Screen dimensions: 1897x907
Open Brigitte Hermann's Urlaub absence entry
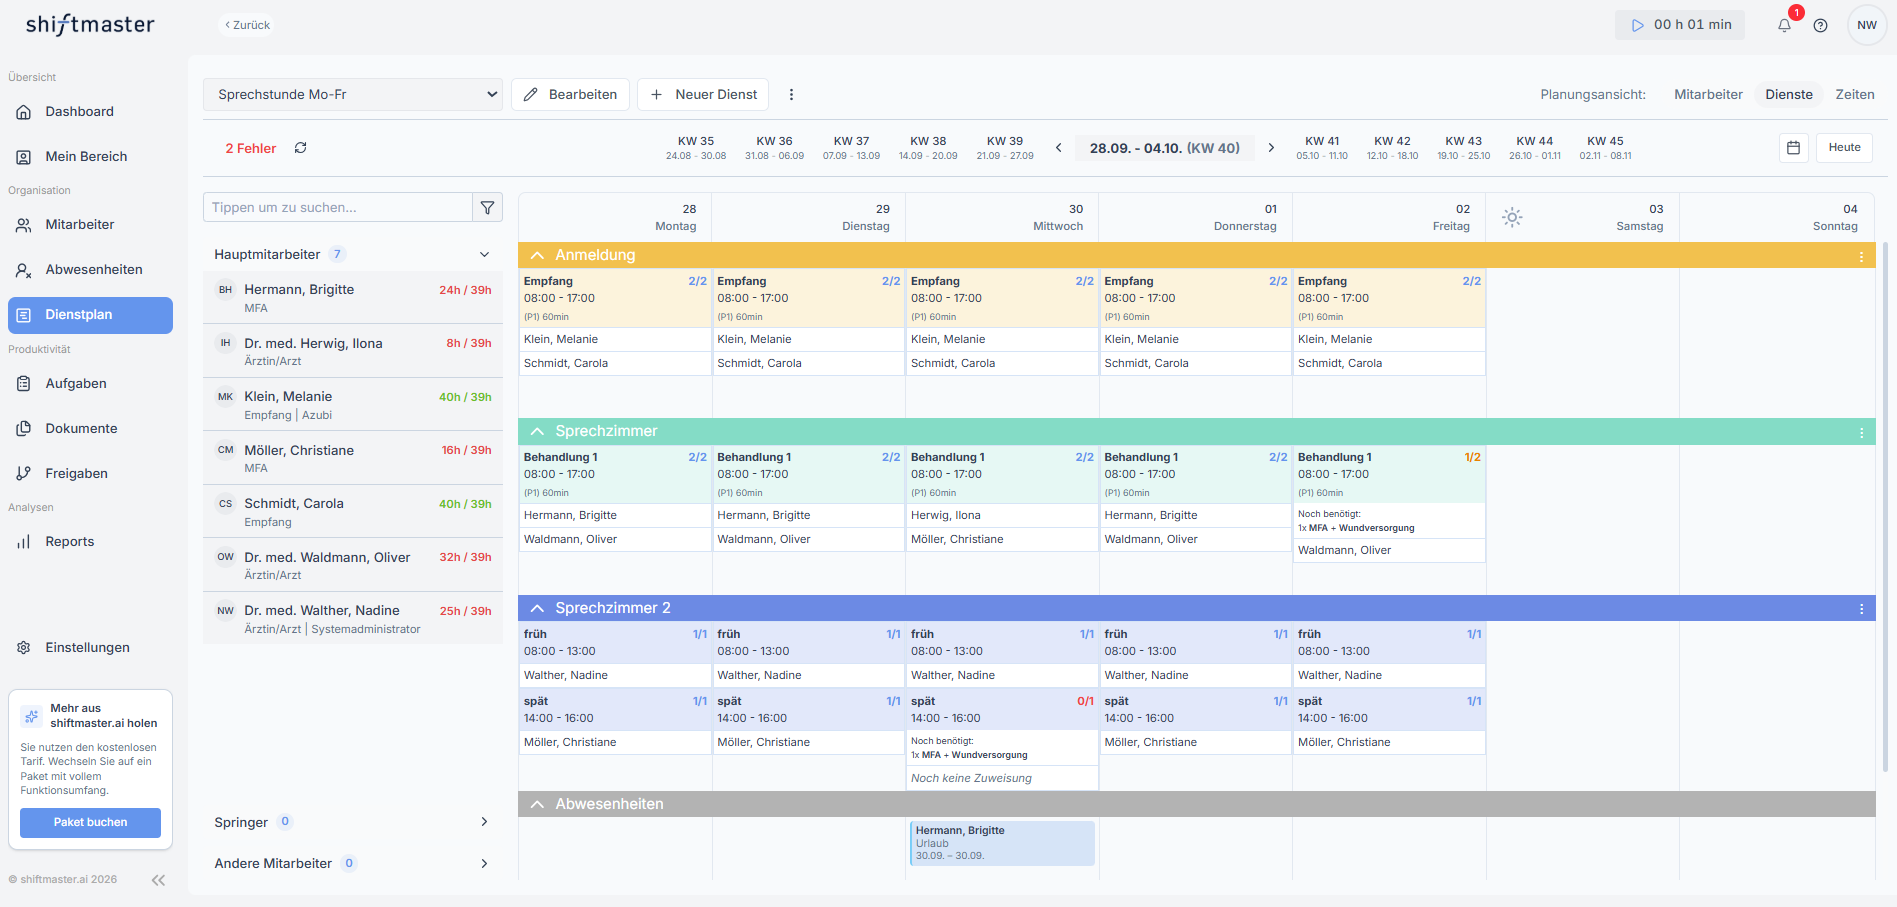tap(1002, 843)
